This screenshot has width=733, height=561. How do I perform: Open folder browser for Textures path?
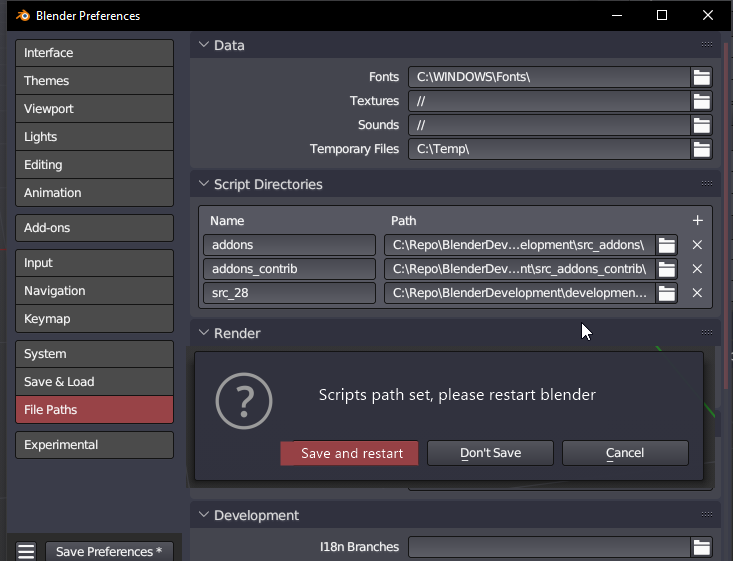[701, 101]
